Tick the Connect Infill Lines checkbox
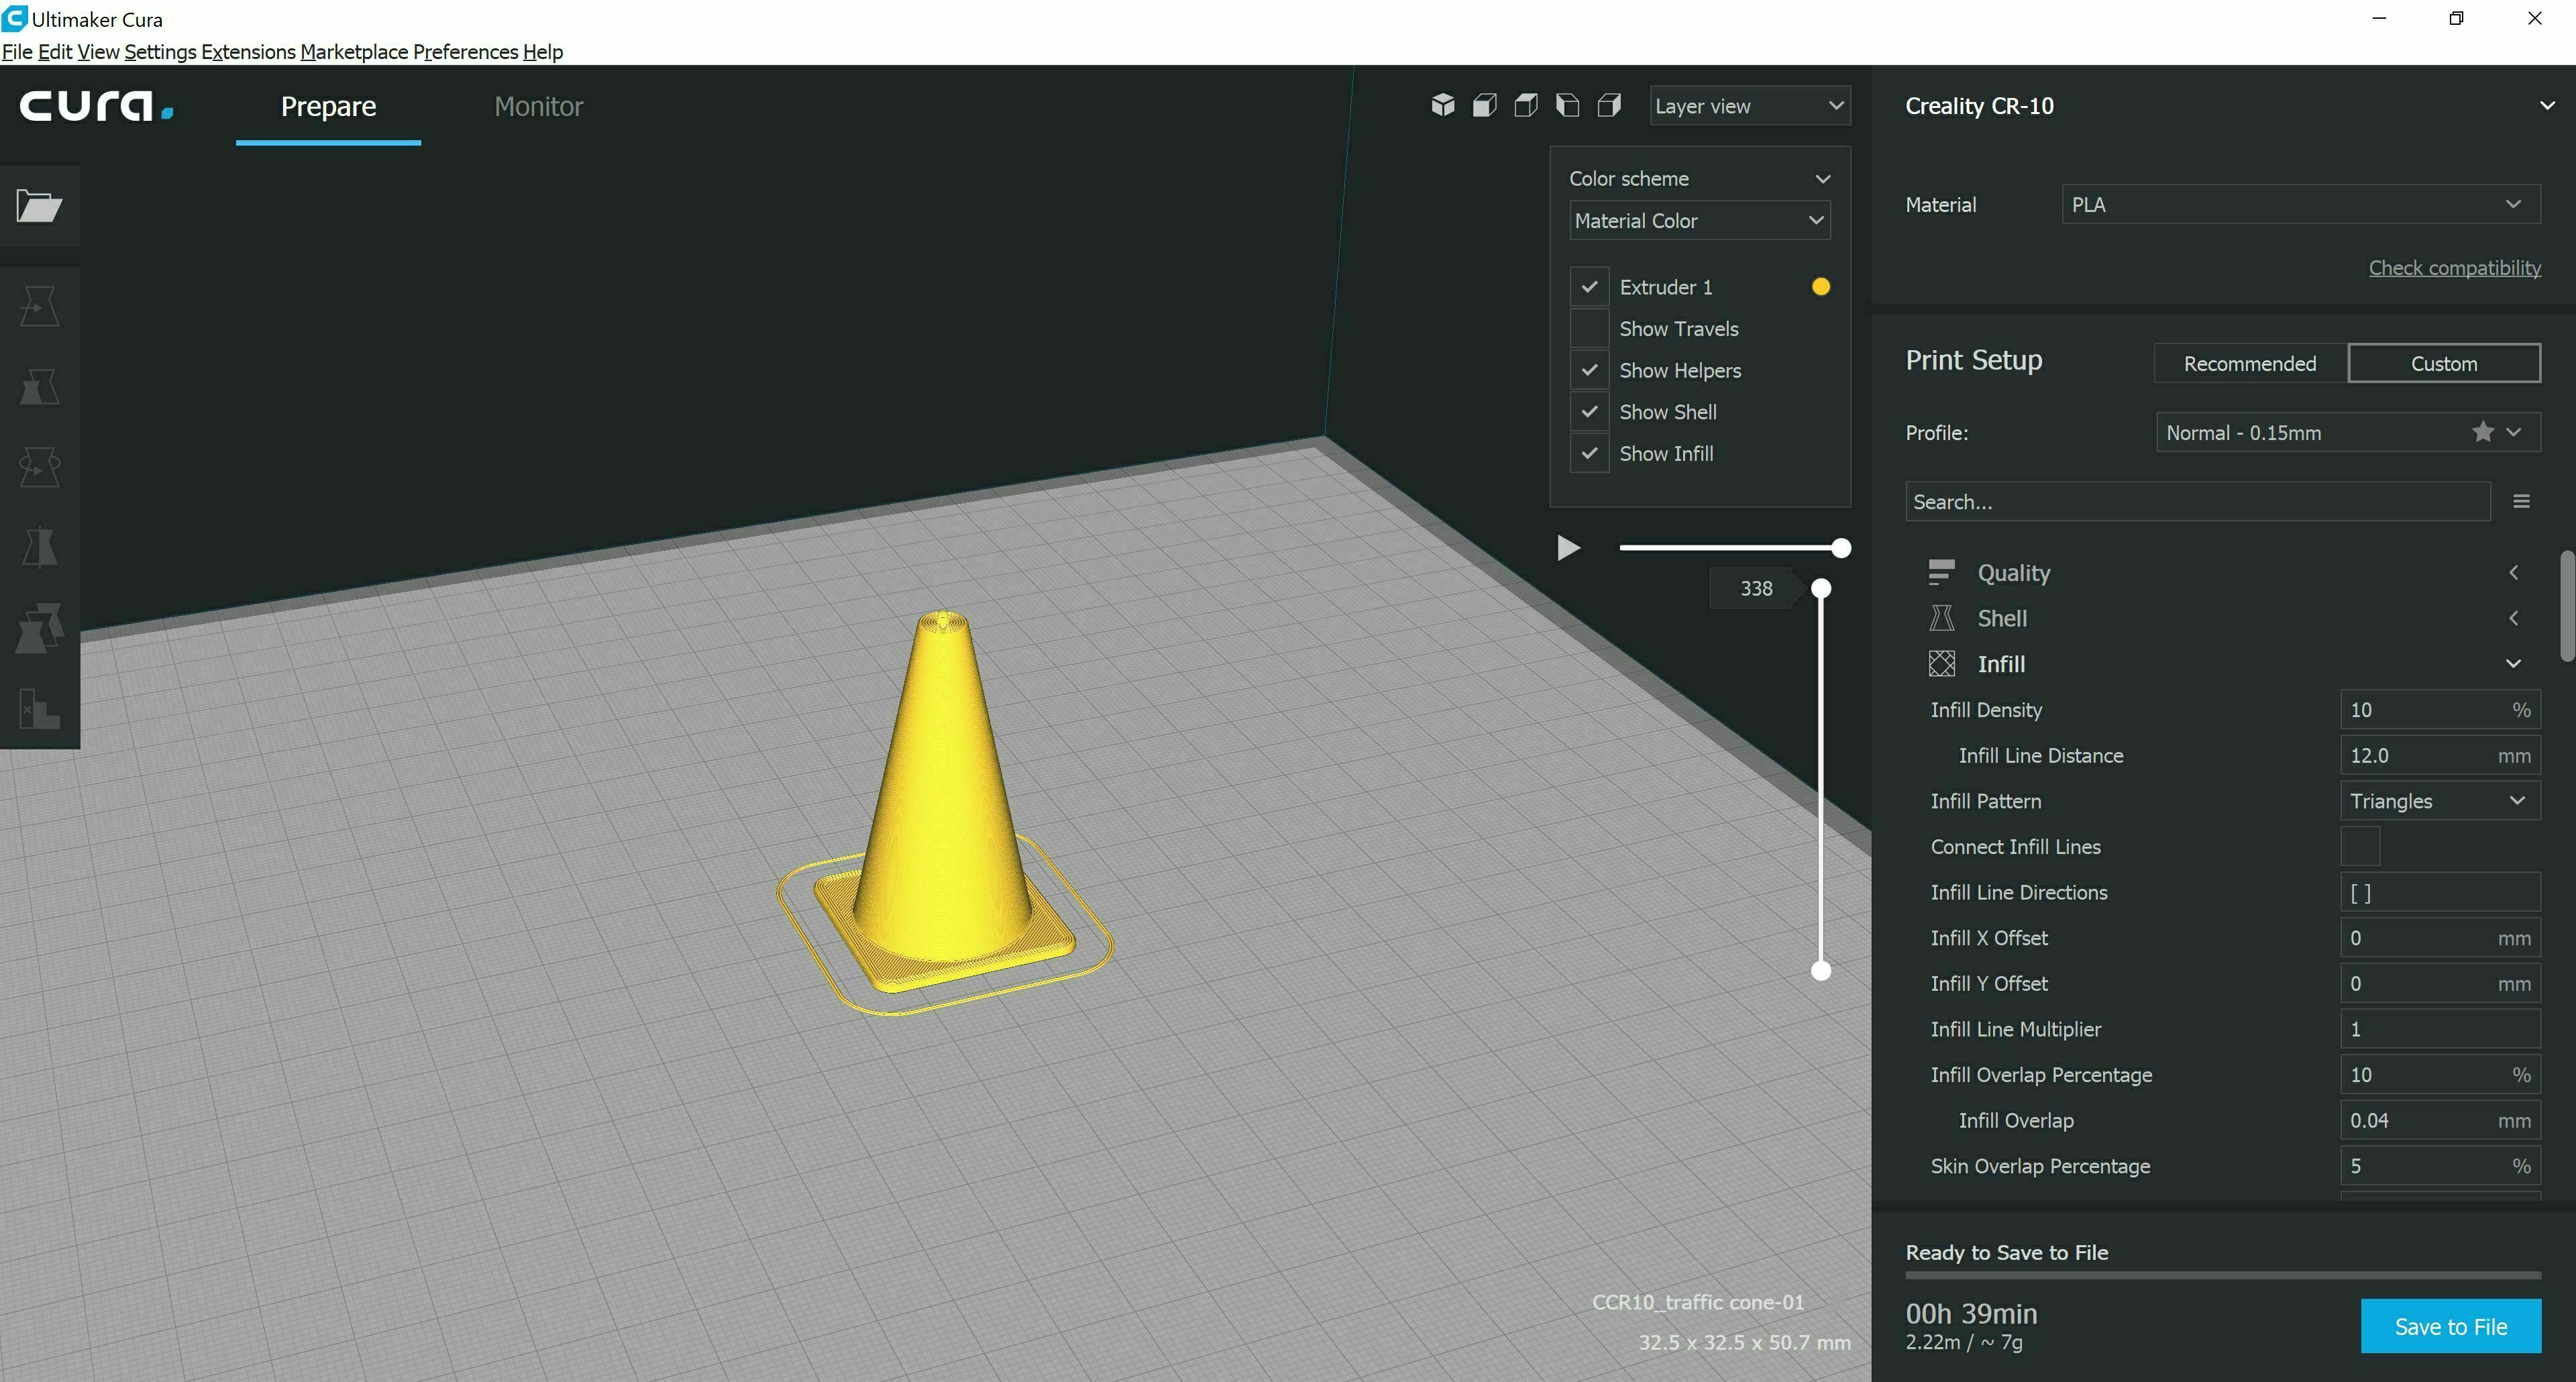This screenshot has height=1382, width=2576. [x=2359, y=847]
